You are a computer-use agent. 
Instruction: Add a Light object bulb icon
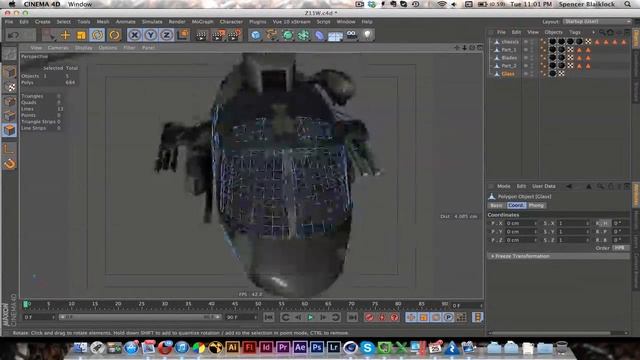[x=367, y=36]
